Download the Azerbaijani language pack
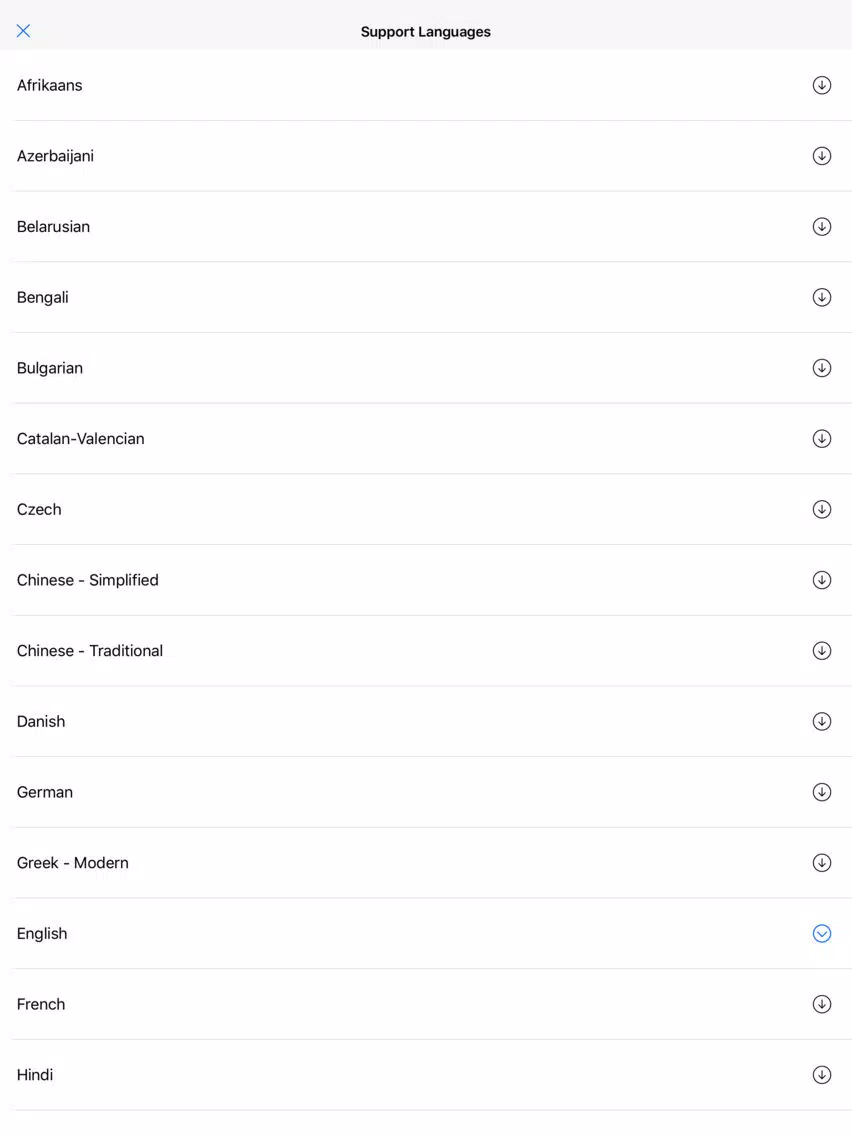The width and height of the screenshot is (852, 1136). point(822,156)
